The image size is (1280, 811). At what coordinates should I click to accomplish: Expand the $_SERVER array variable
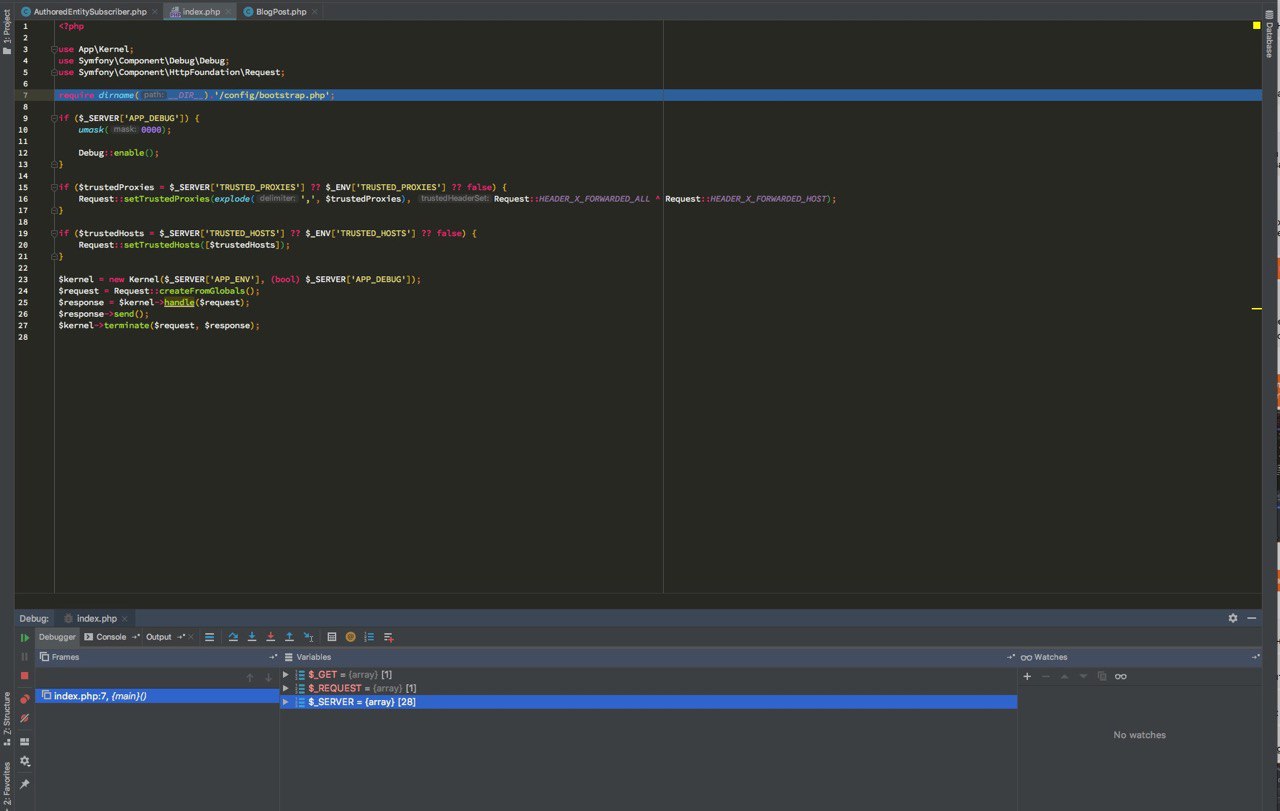[286, 702]
